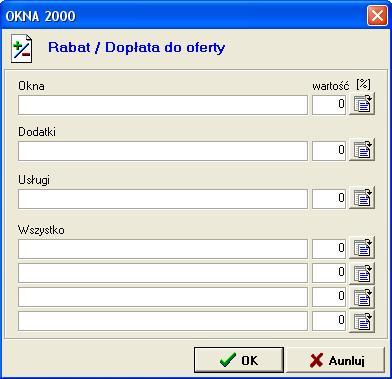Click the Rabat/Dopłata plus-minus document icon
Image resolution: width=392 pixels, height=379 pixels.
[22, 48]
